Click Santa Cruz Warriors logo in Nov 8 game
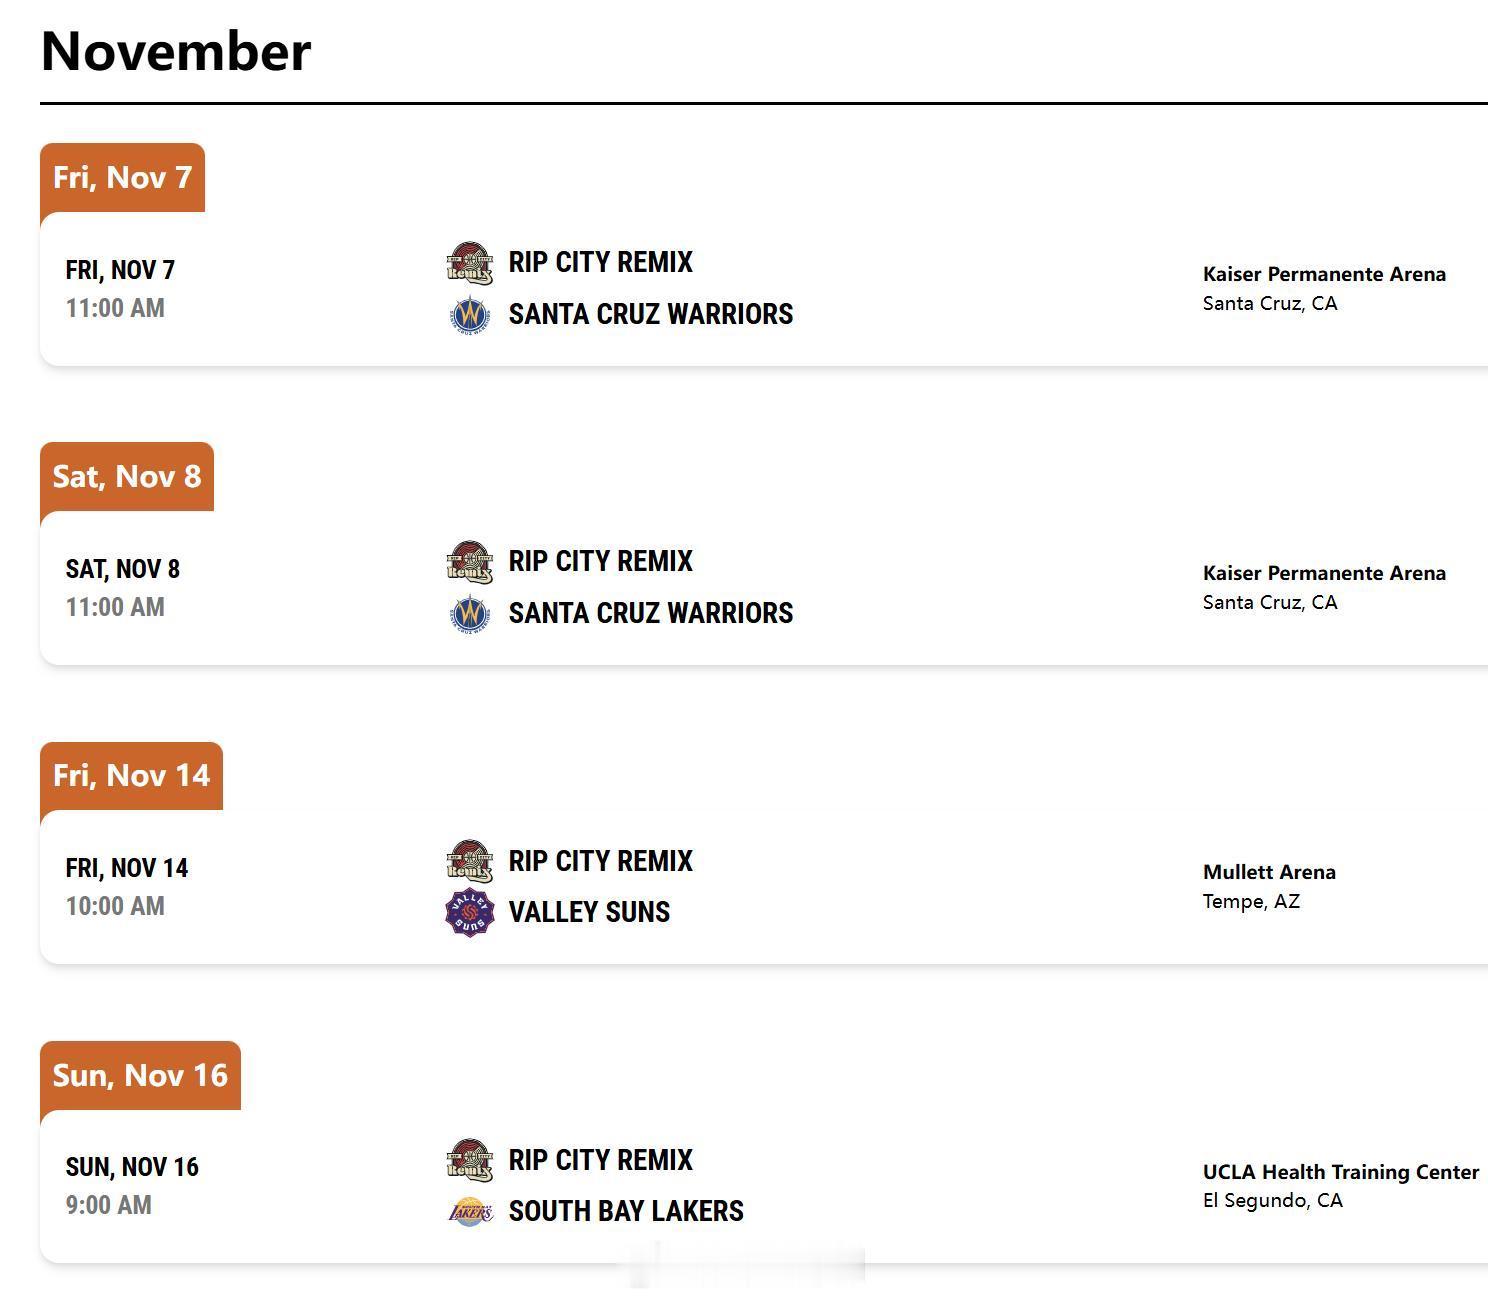1488x1302 pixels. coord(469,614)
